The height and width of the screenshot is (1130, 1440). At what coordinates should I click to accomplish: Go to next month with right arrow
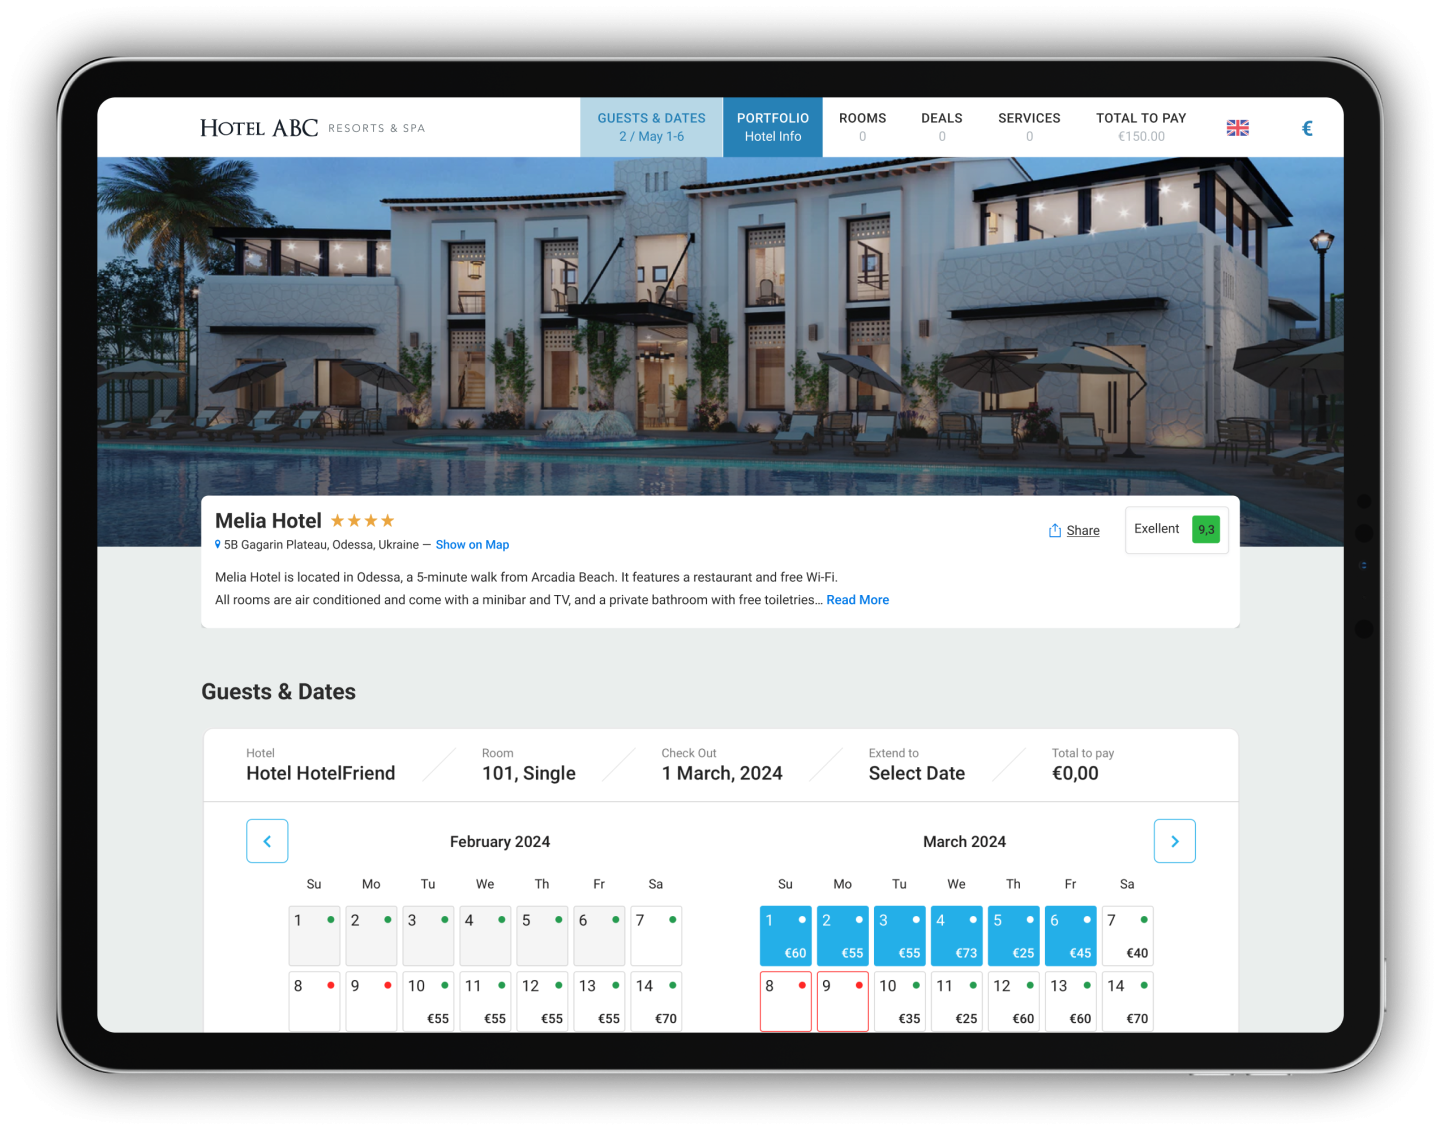click(x=1175, y=841)
